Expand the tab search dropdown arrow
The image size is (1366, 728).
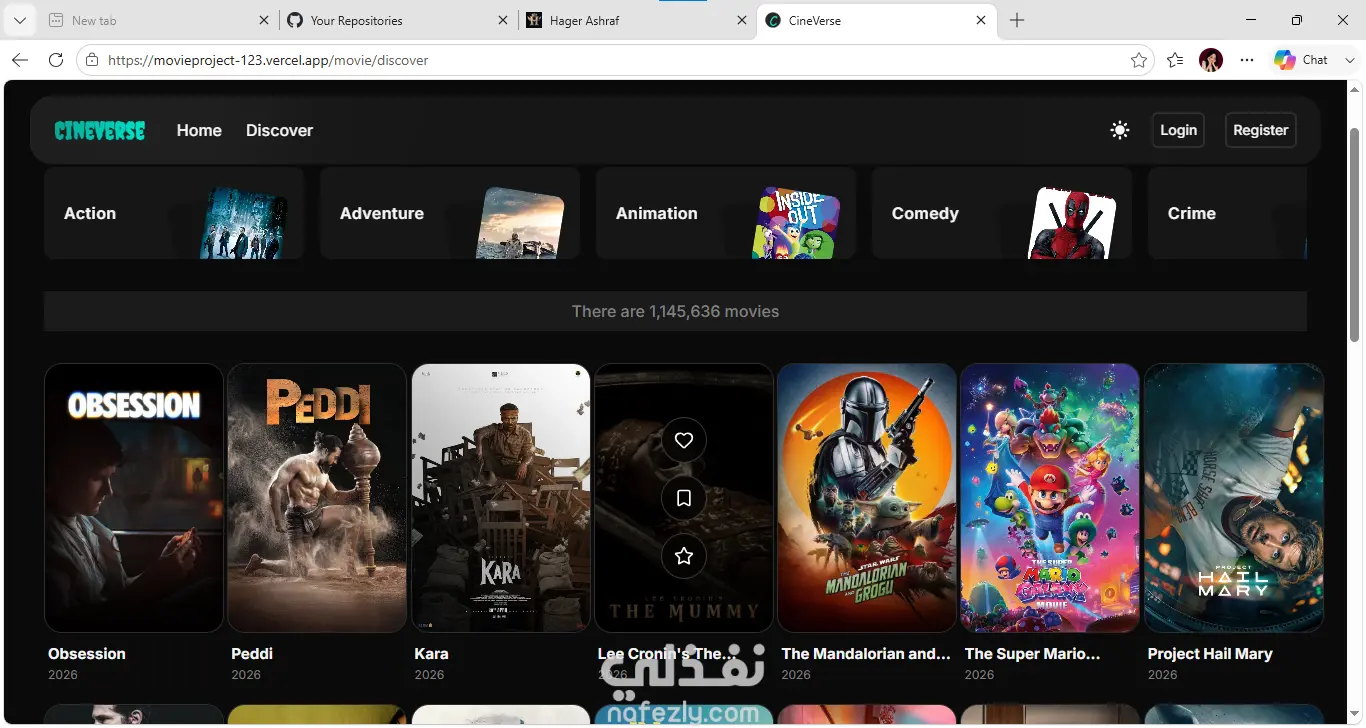pos(19,20)
